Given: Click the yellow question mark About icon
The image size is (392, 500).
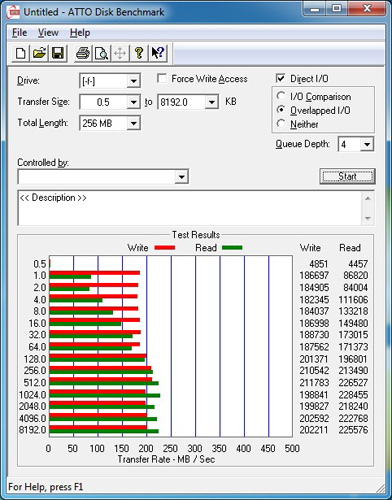Looking at the screenshot, I should [139, 53].
